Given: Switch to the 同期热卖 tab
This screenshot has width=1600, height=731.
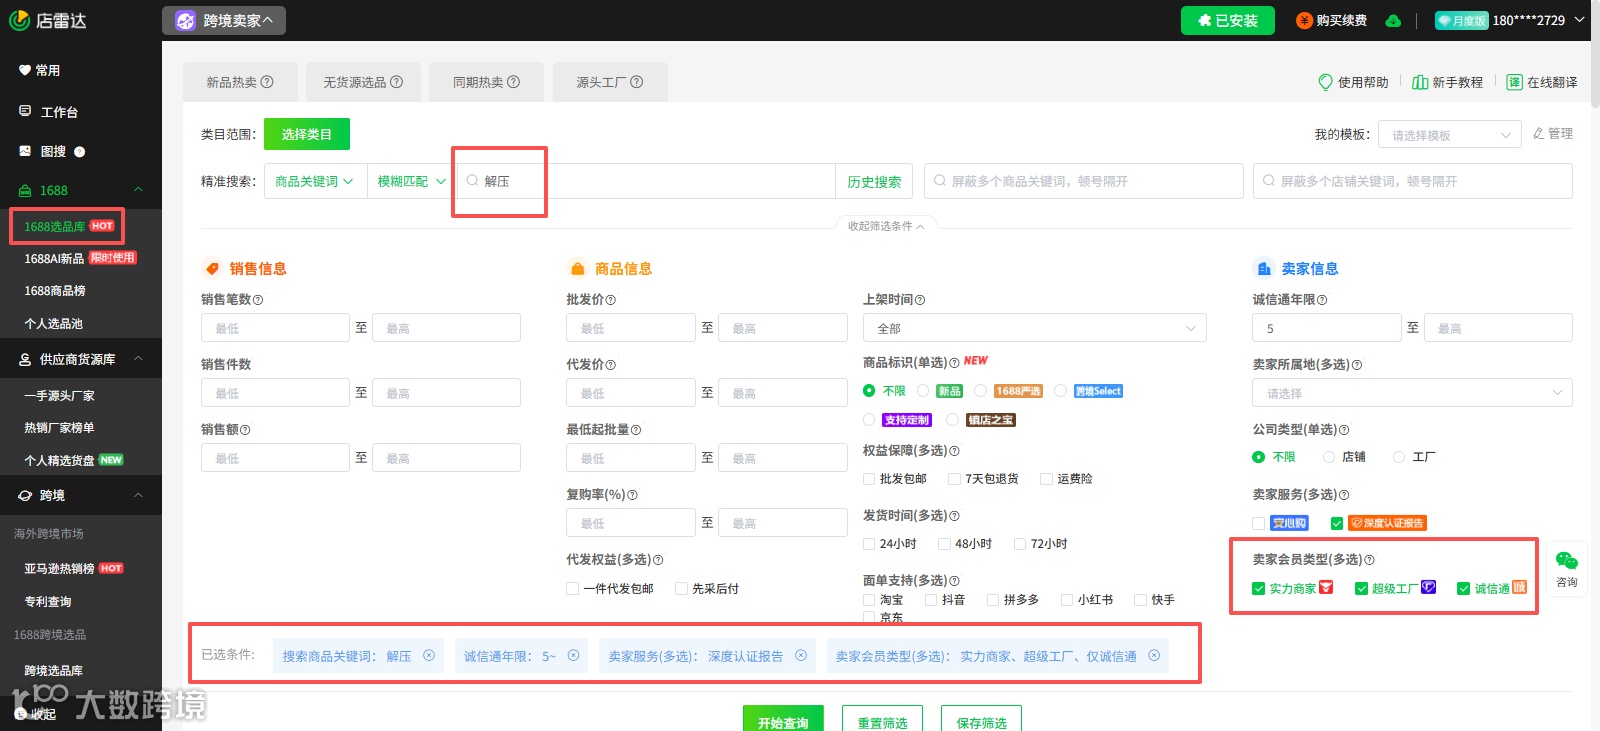Looking at the screenshot, I should (486, 82).
